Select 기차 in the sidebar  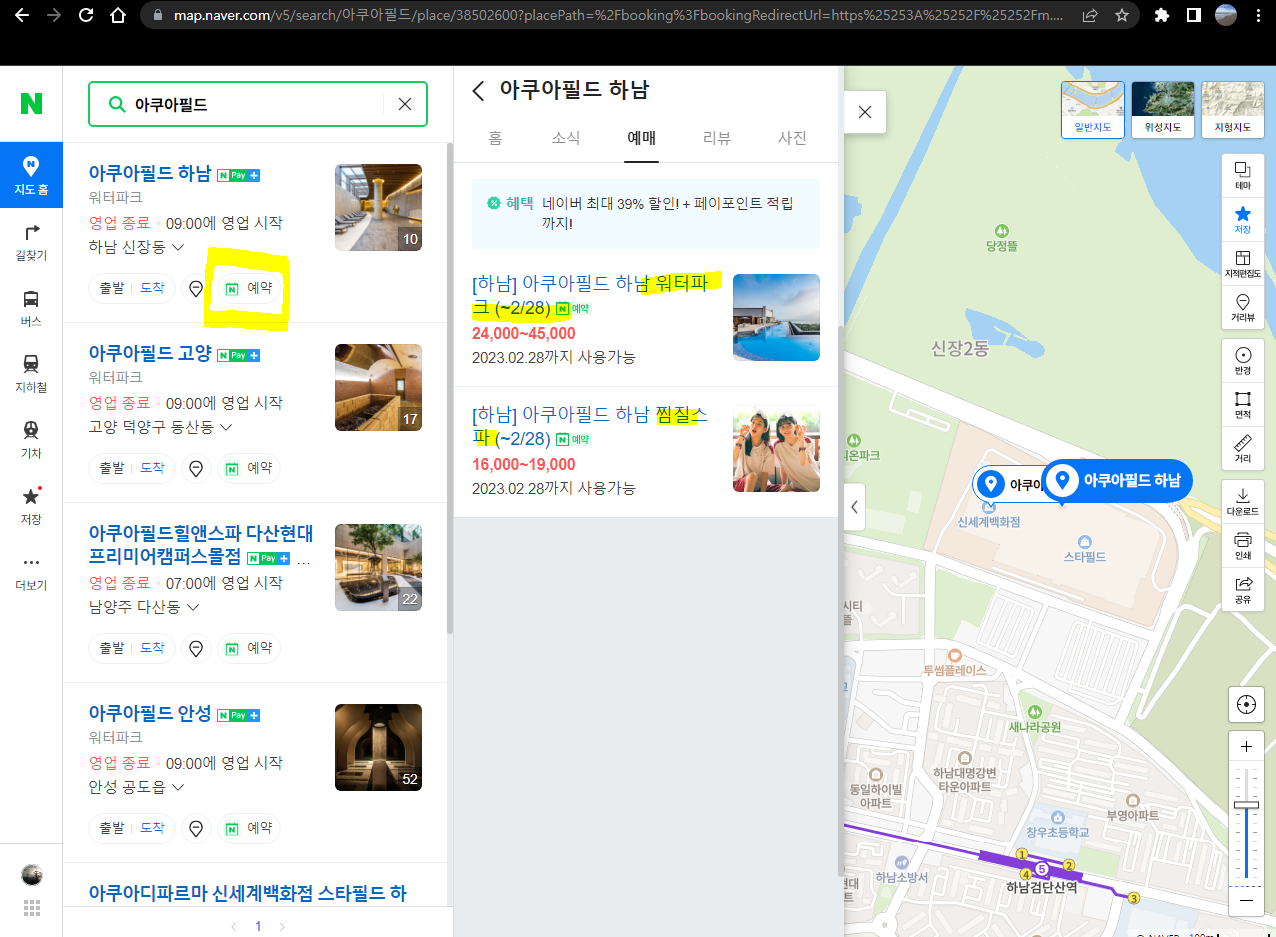[x=31, y=439]
